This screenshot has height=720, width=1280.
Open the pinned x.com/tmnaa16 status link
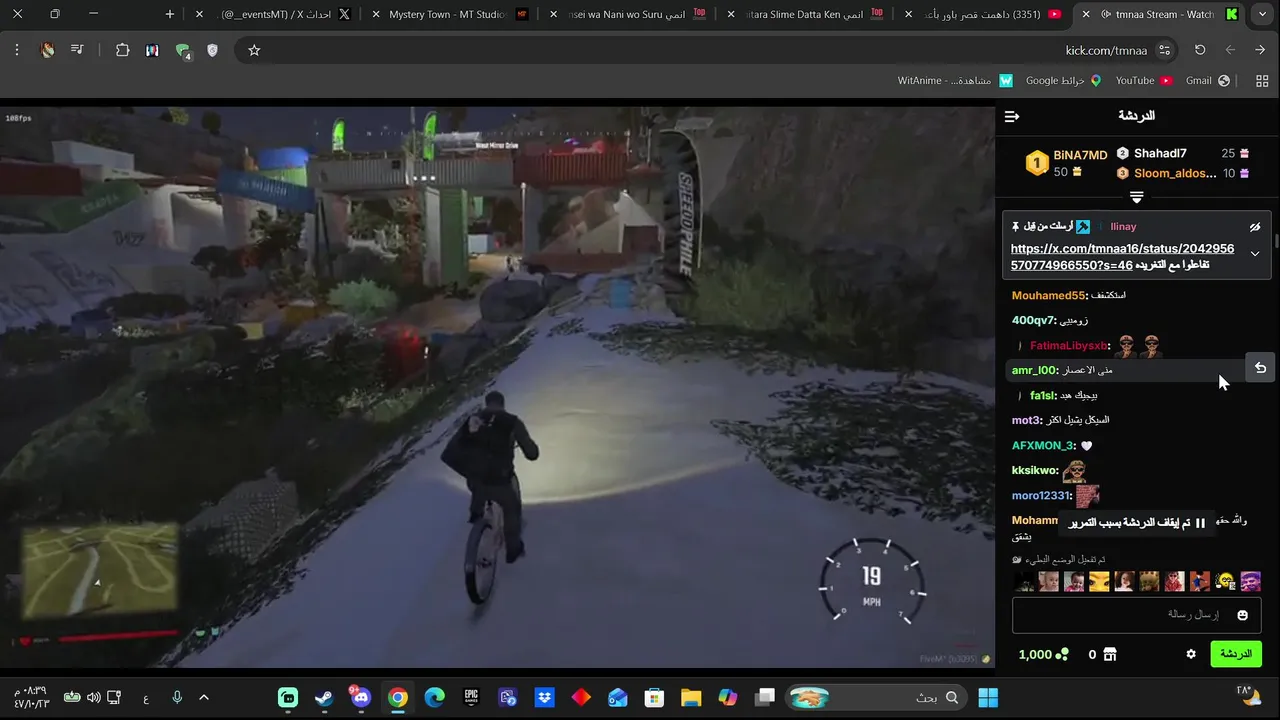[1122, 256]
